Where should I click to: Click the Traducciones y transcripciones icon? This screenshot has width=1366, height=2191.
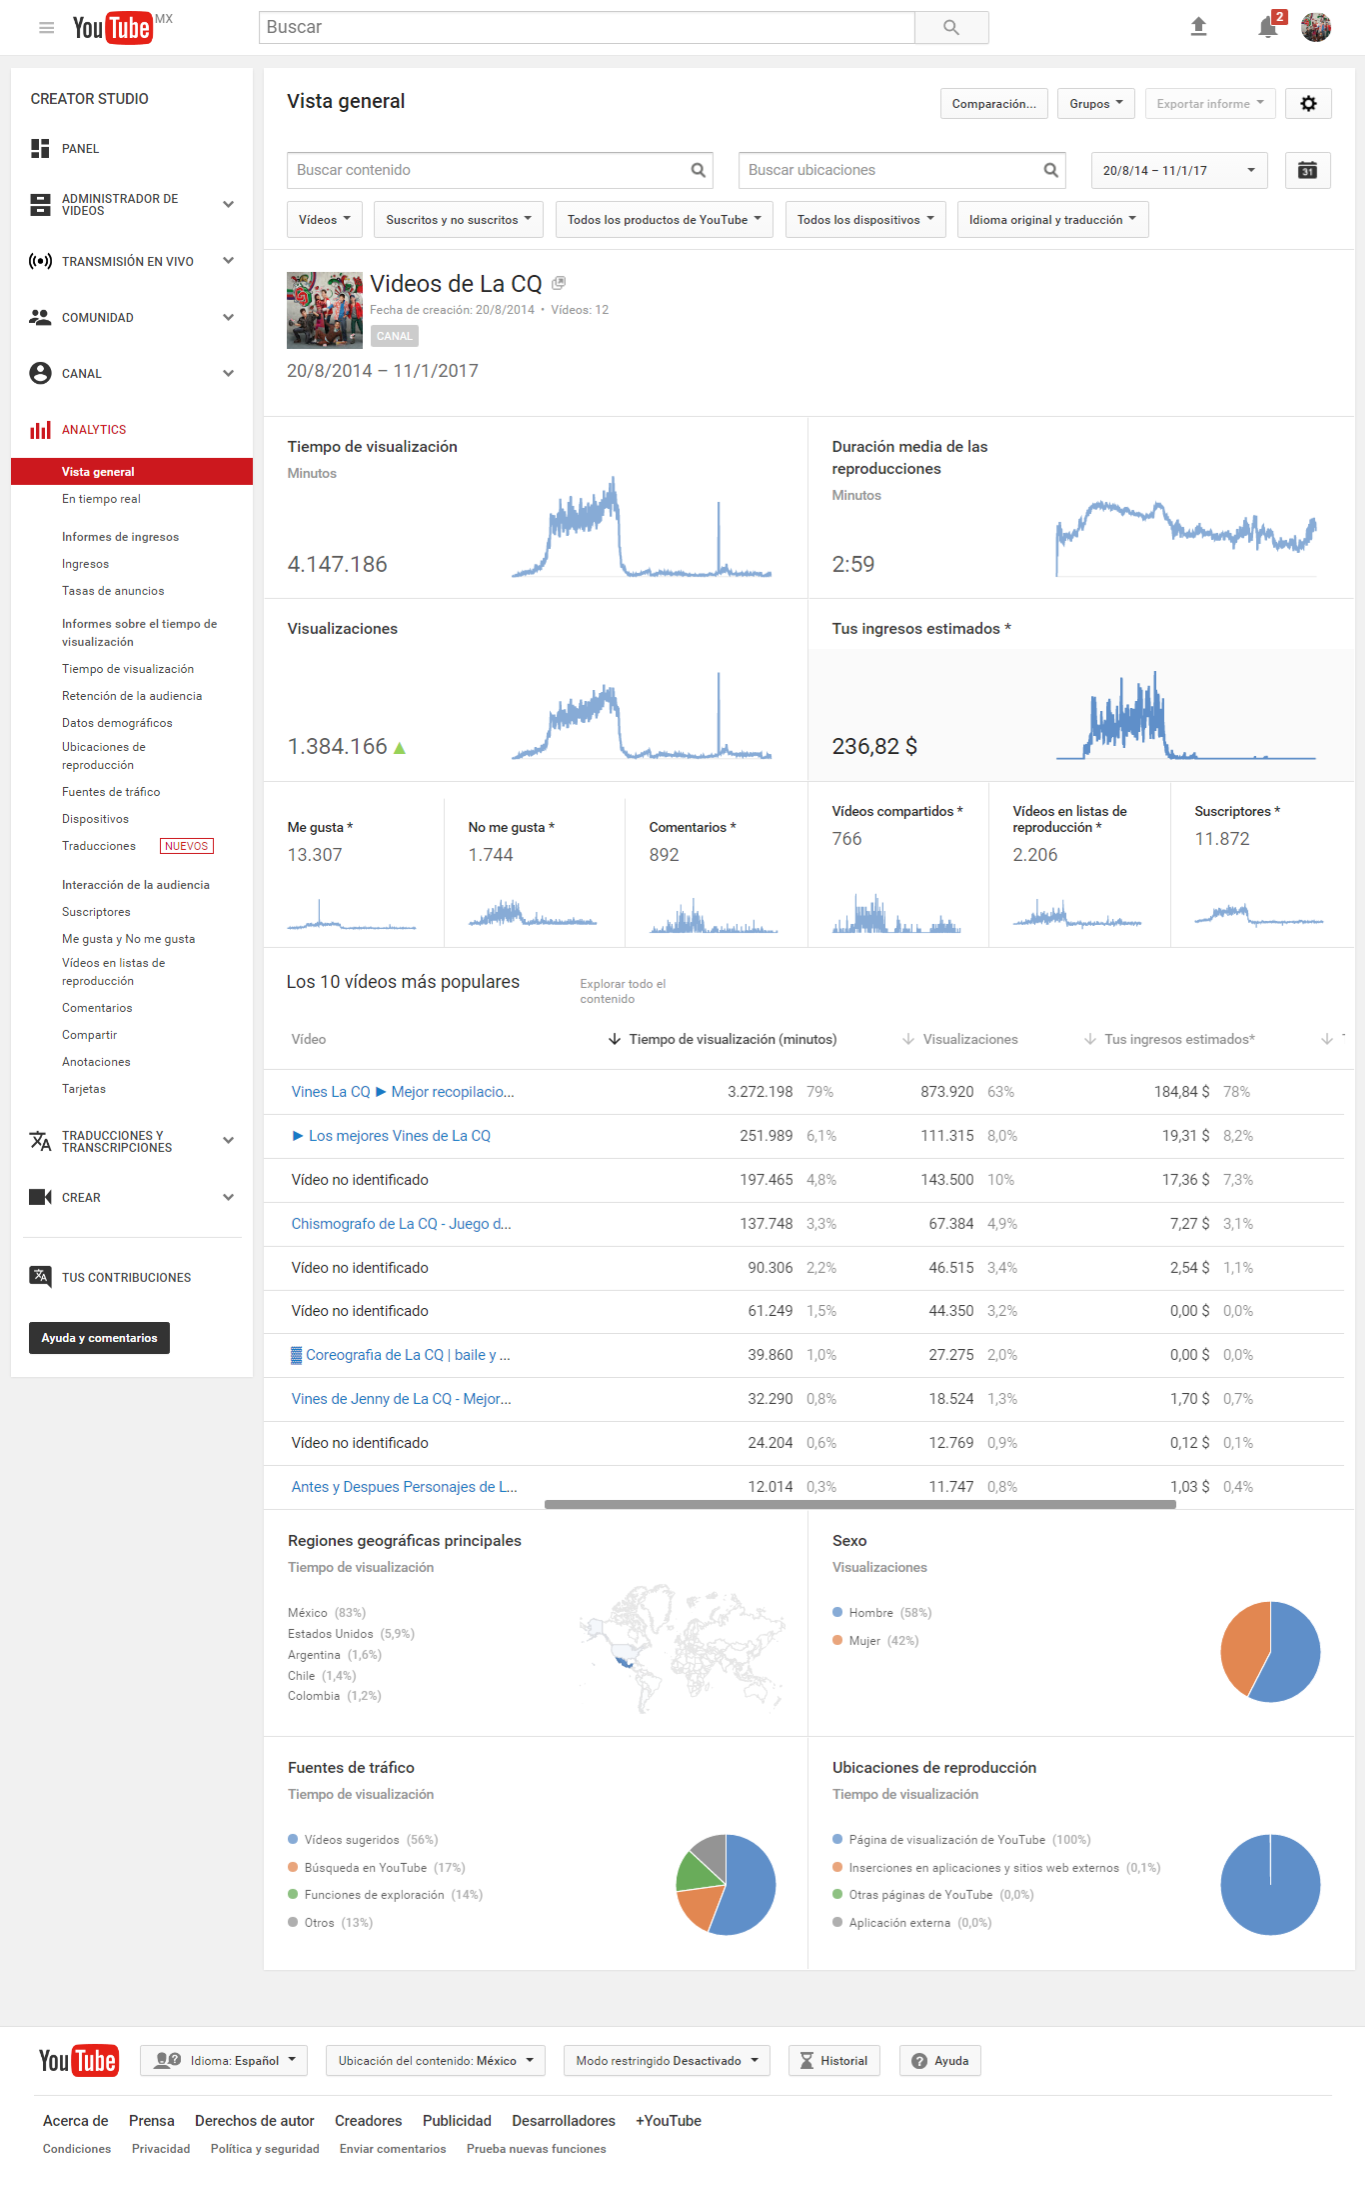(40, 1141)
